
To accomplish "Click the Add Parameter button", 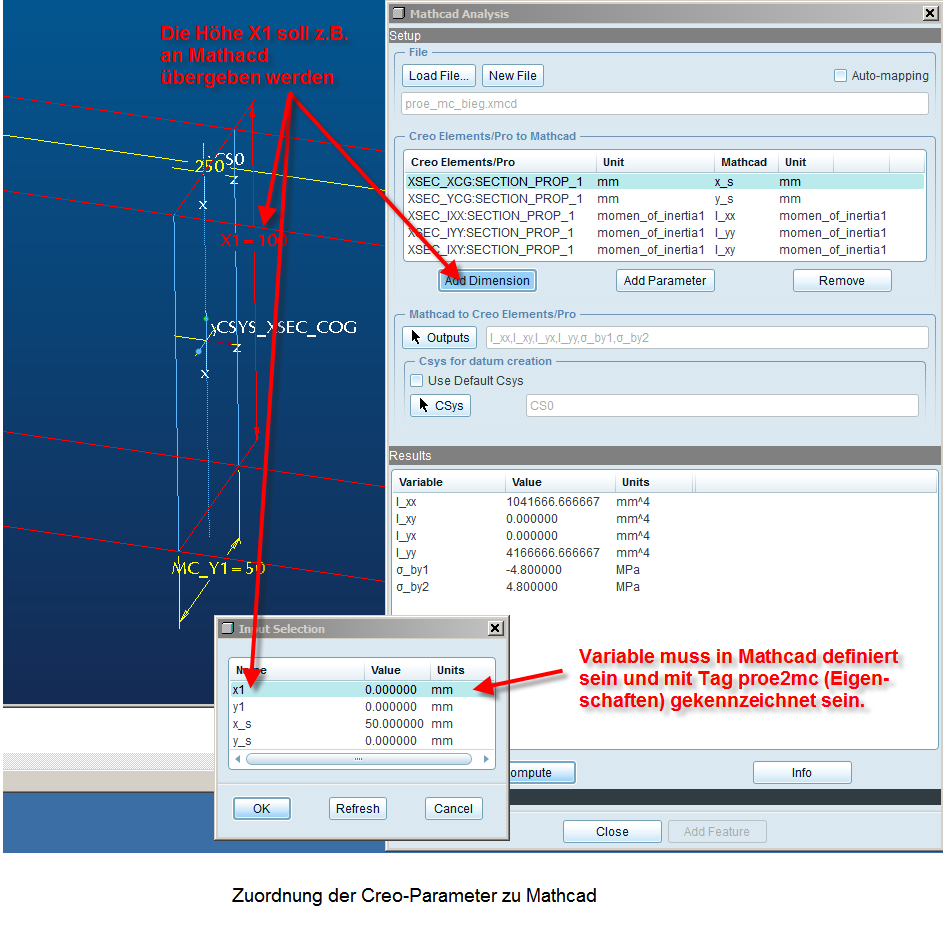I will [665, 280].
